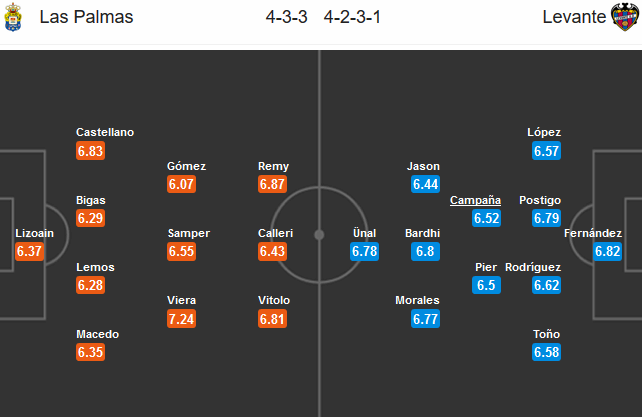Select player Bardhi's name

coord(422,233)
